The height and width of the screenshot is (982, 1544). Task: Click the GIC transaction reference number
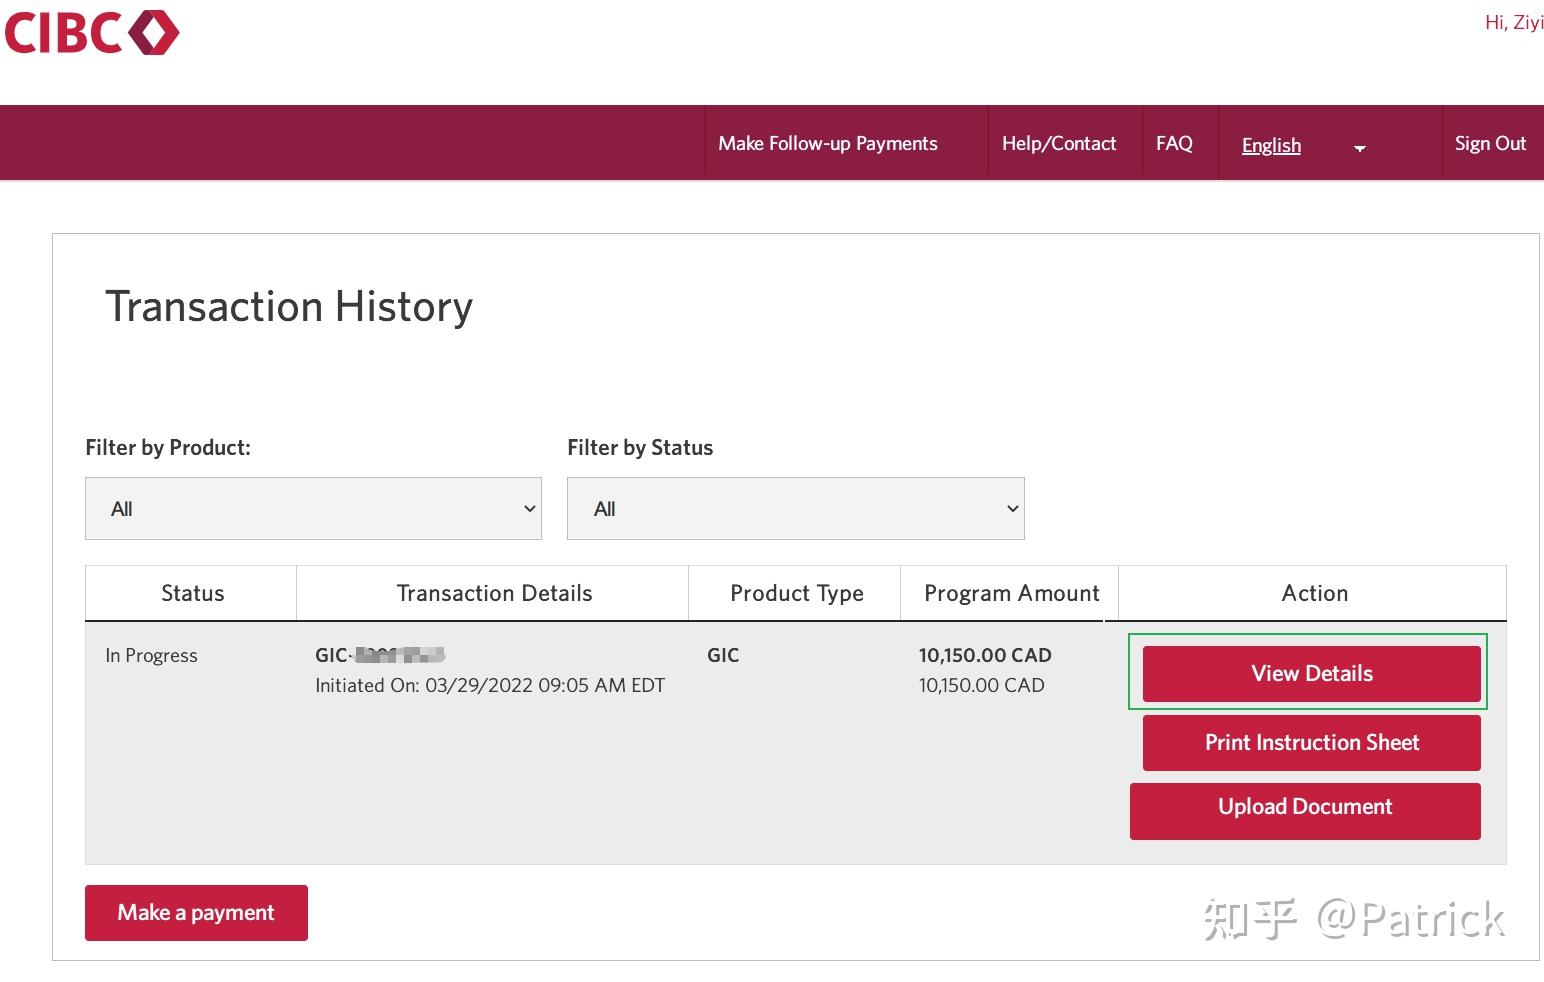click(380, 656)
